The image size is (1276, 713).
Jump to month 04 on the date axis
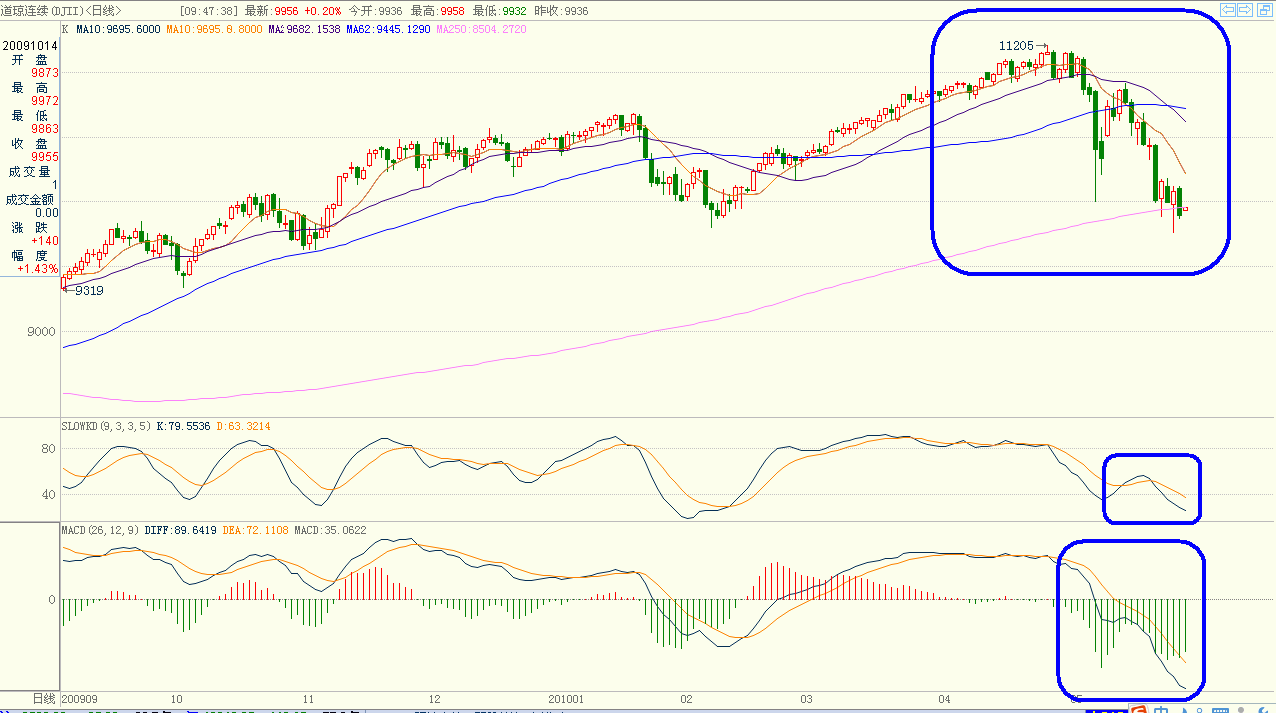944,699
